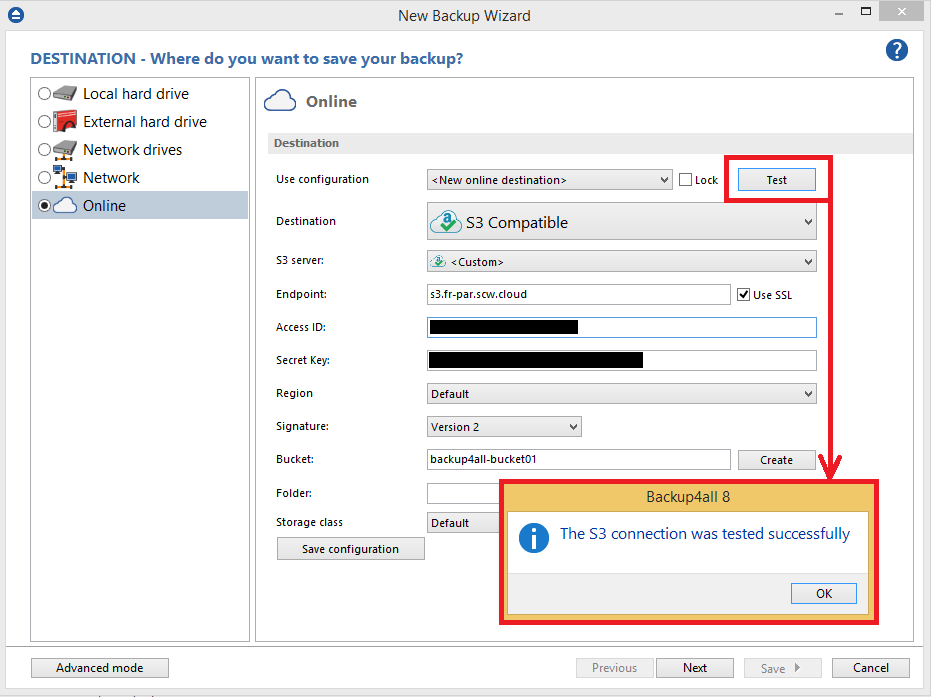Image resolution: width=931 pixels, height=697 pixels.
Task: Expand the S3 server dropdown
Action: click(622, 261)
